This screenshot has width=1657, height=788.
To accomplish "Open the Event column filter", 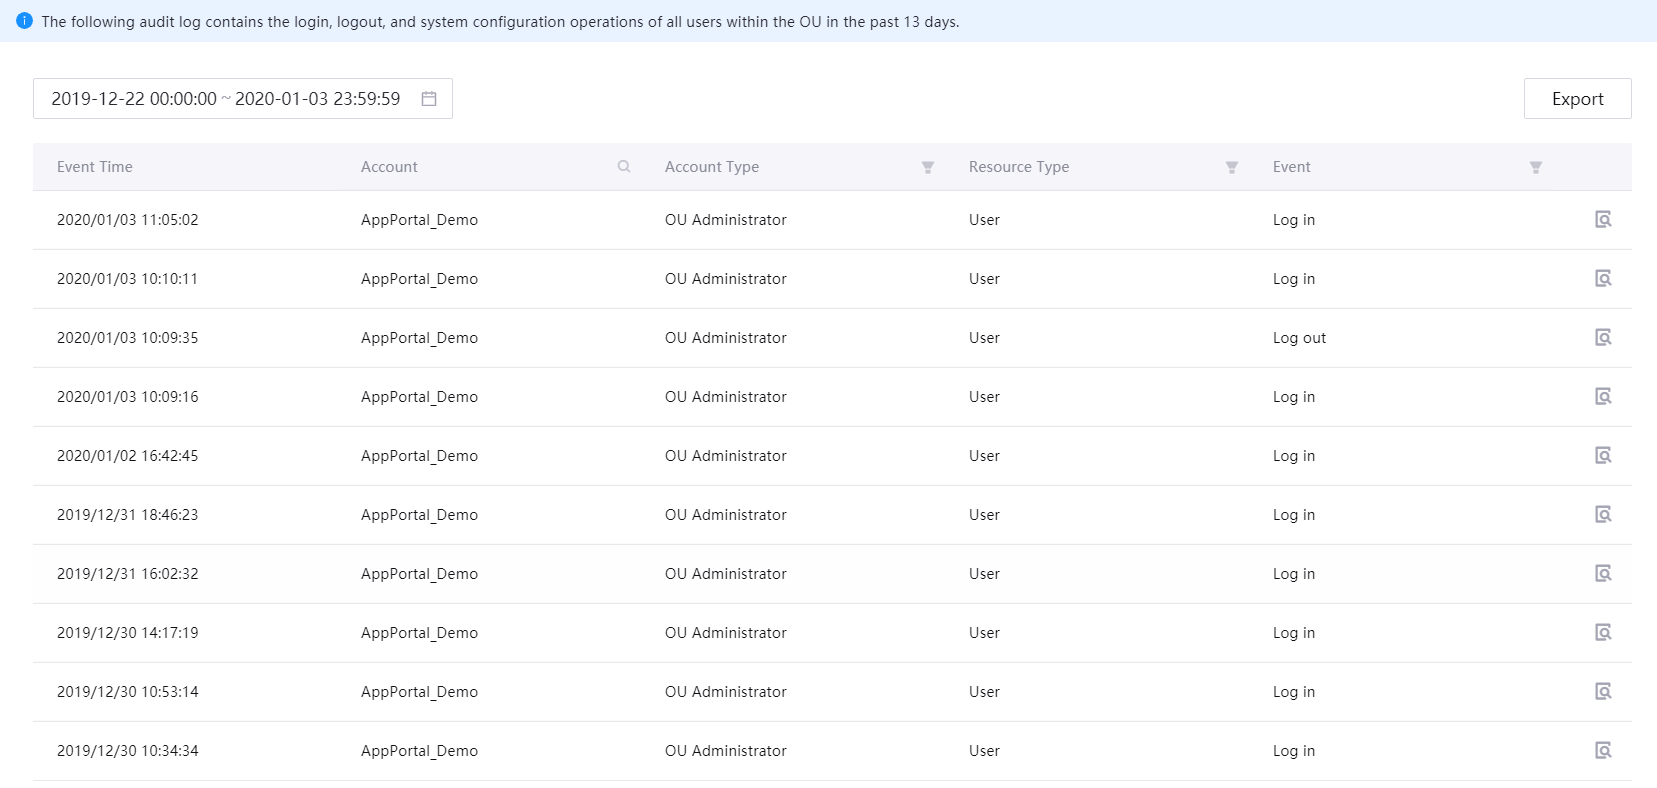I will (1536, 168).
